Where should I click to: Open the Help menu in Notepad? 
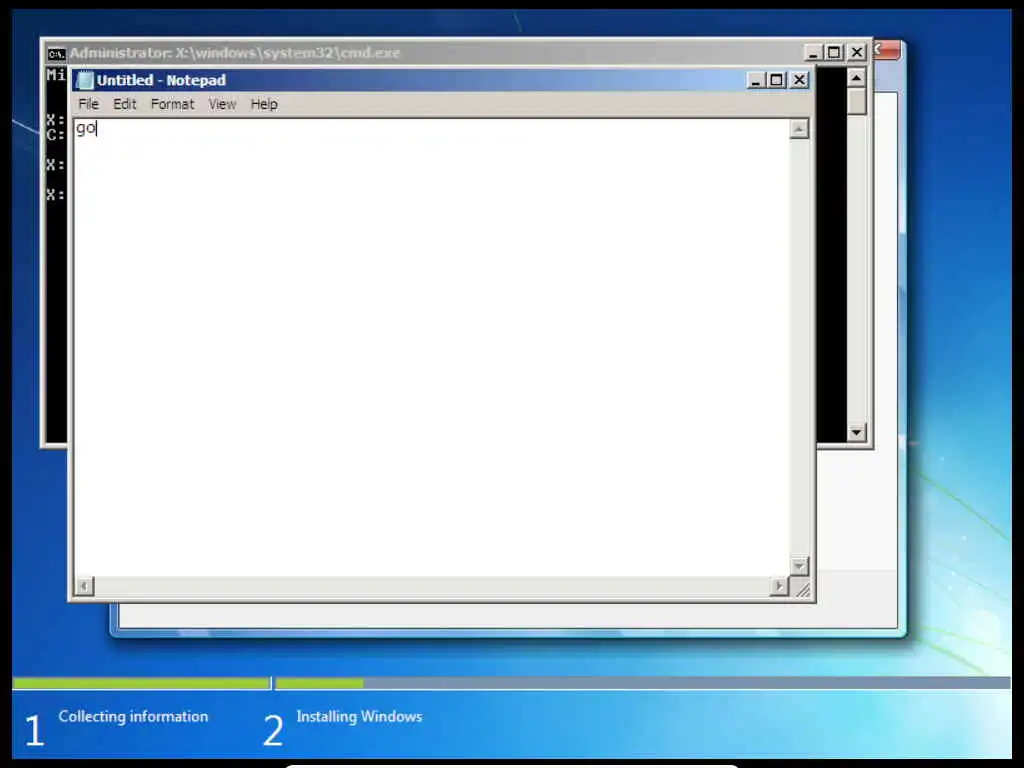tap(264, 104)
